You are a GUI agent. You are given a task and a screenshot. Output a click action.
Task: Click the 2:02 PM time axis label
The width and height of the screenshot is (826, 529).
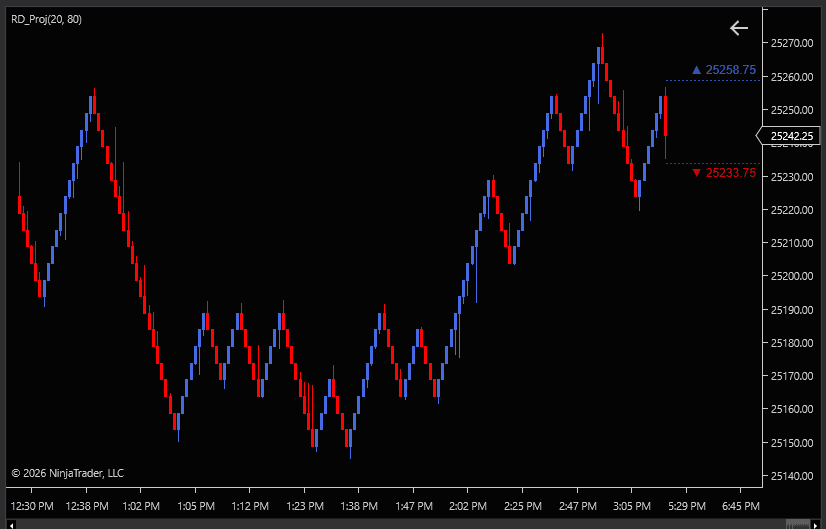[x=467, y=506]
